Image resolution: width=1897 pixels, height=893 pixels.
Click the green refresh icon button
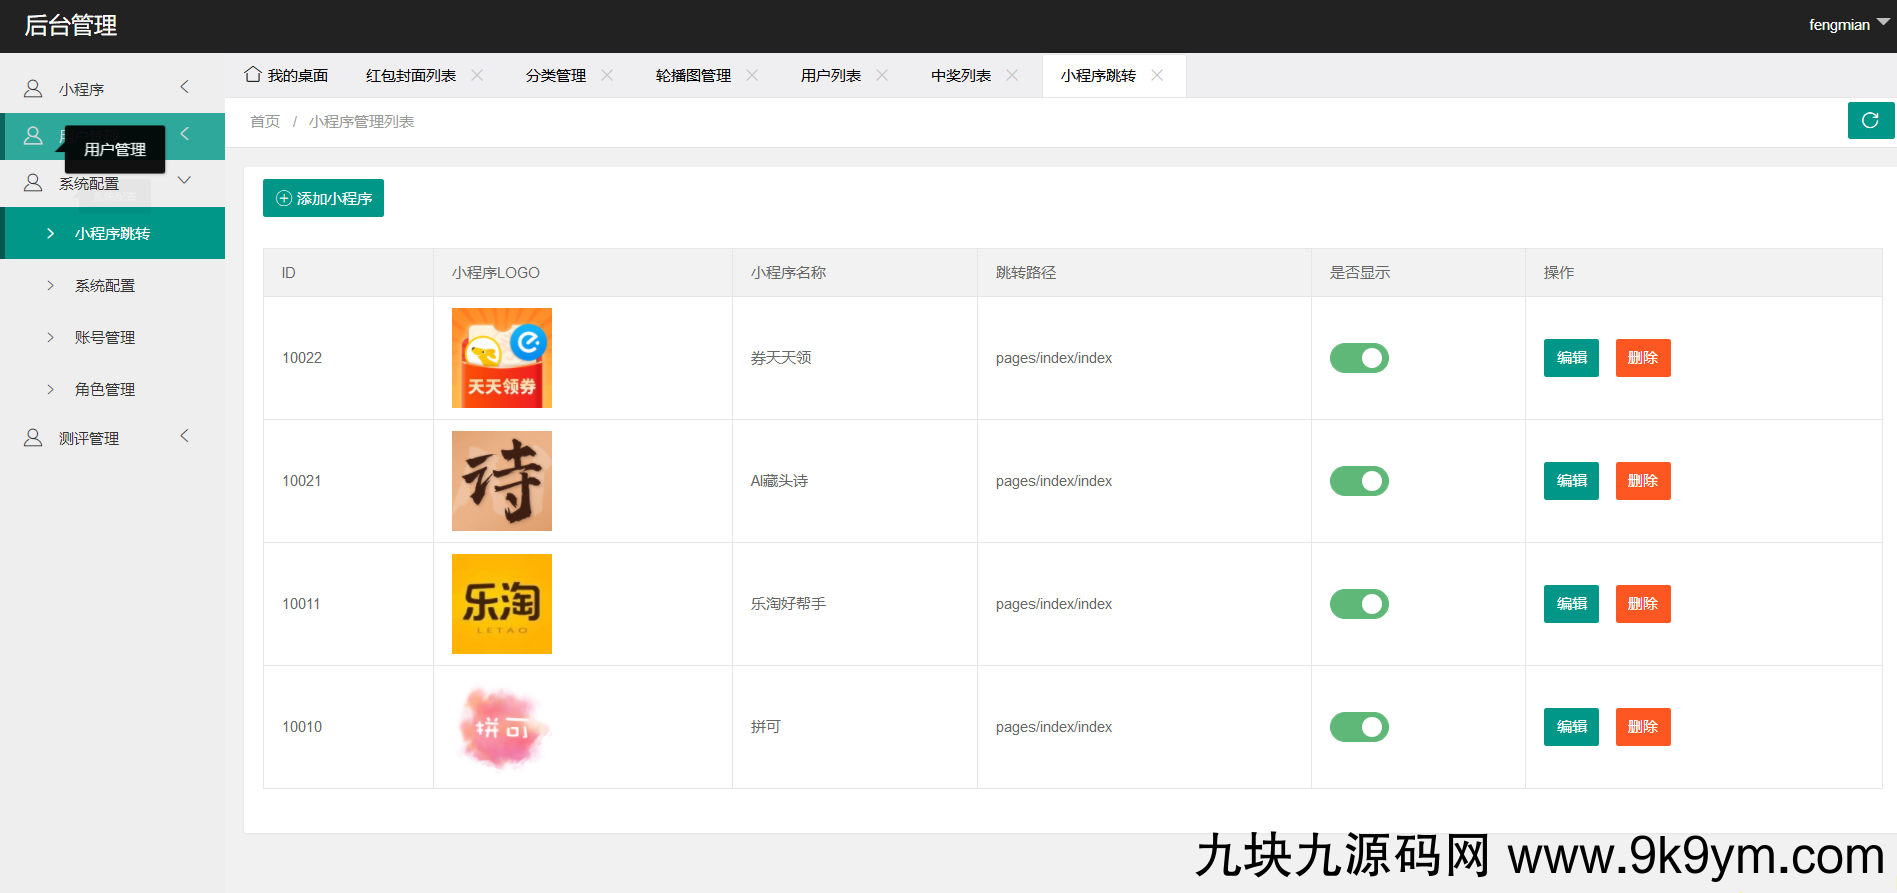click(x=1870, y=121)
